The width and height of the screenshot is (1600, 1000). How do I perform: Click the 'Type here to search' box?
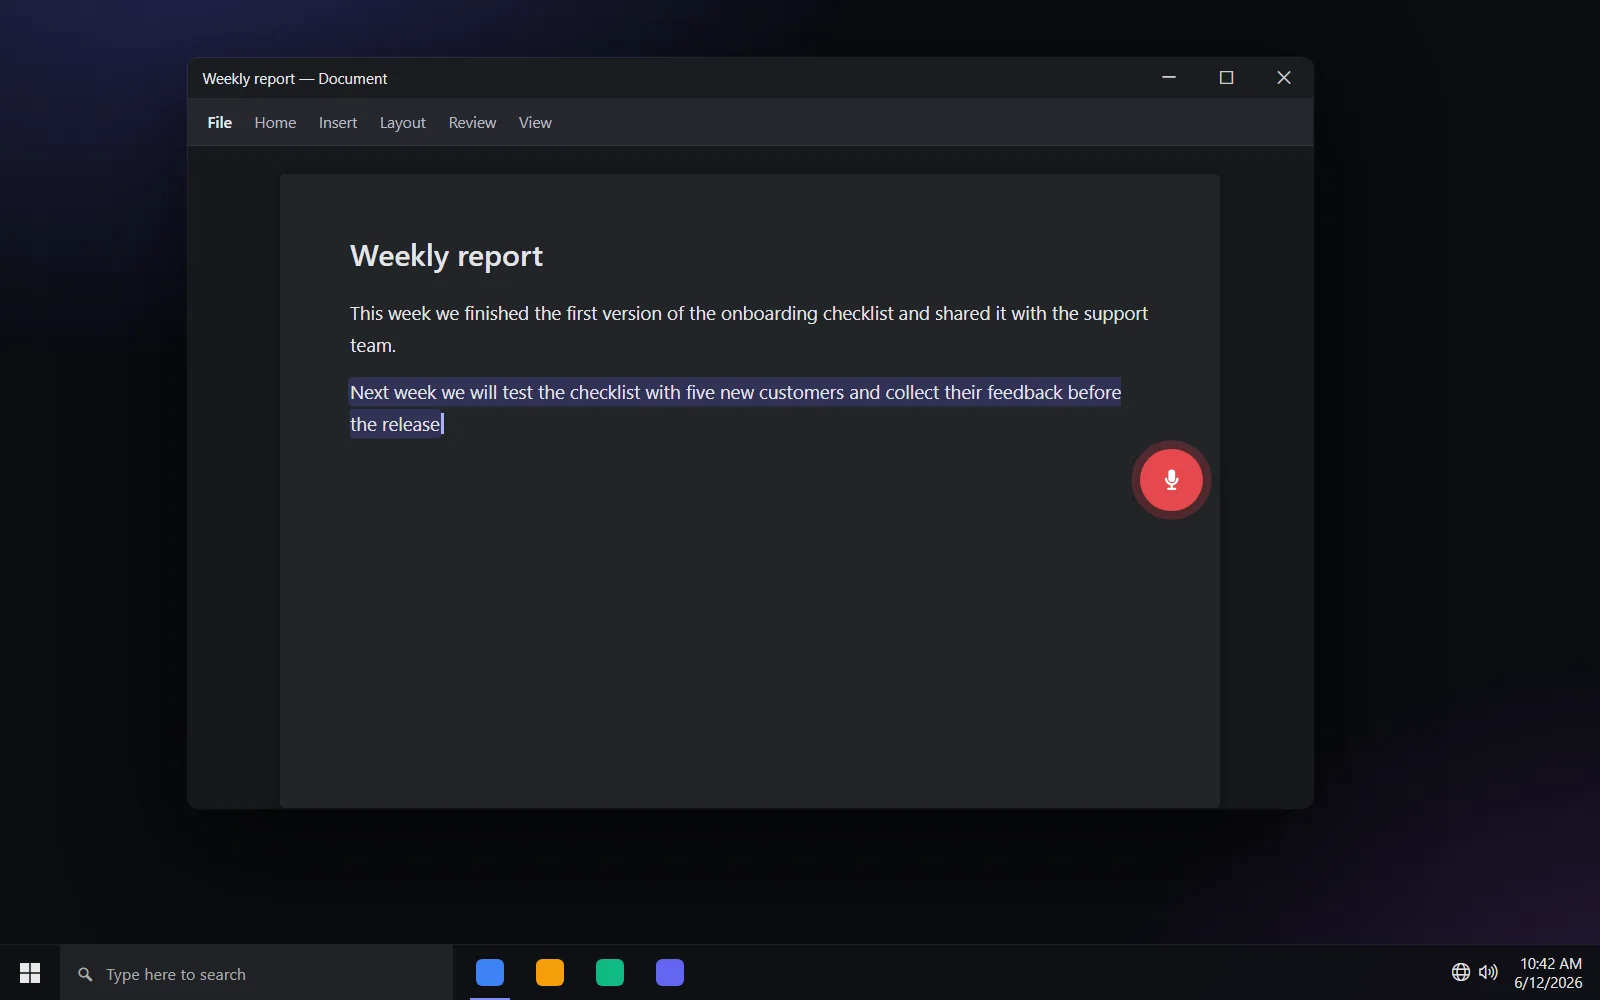pos(256,973)
